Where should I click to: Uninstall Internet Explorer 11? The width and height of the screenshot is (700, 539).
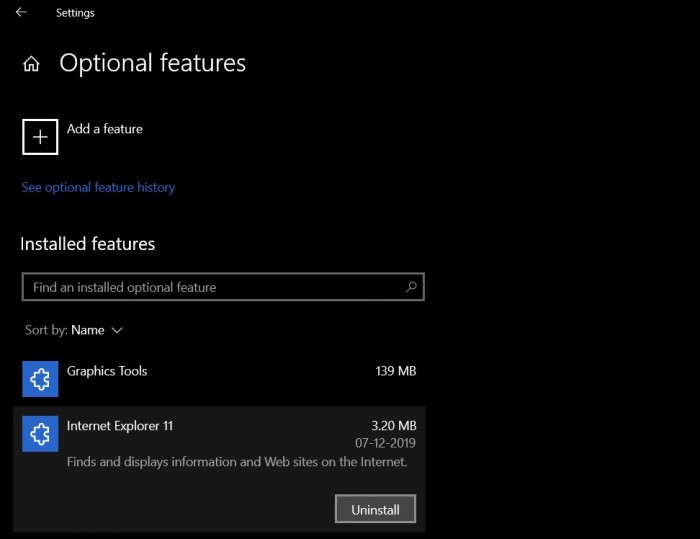[375, 509]
